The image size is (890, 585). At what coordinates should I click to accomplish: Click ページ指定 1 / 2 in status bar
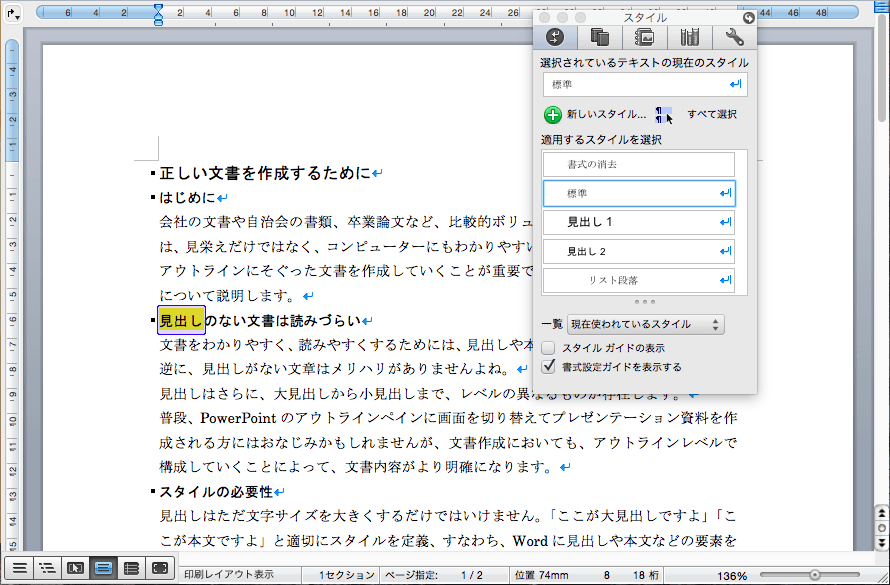[x=434, y=575]
